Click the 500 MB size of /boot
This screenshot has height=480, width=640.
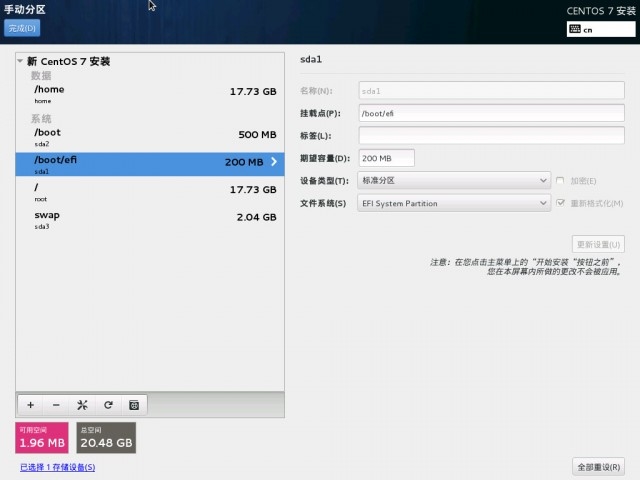click(257, 135)
